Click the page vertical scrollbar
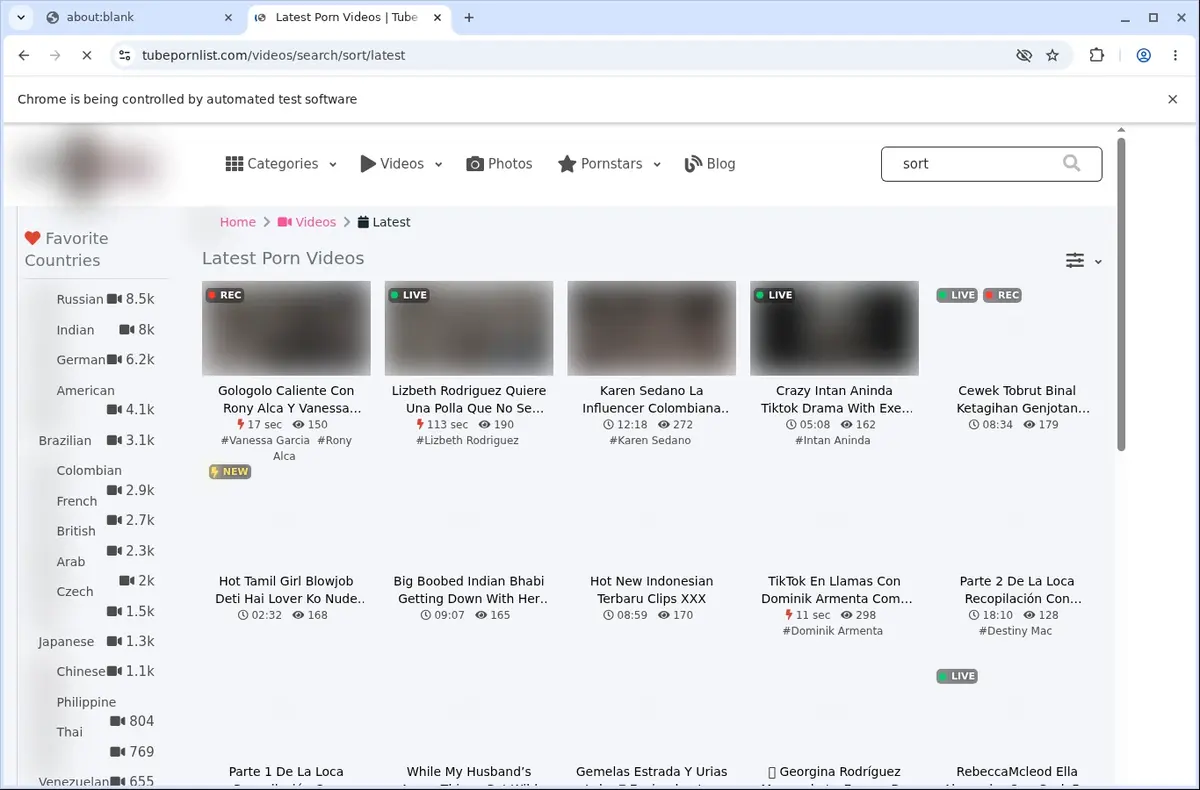Viewport: 1200px width, 790px height. click(1121, 295)
